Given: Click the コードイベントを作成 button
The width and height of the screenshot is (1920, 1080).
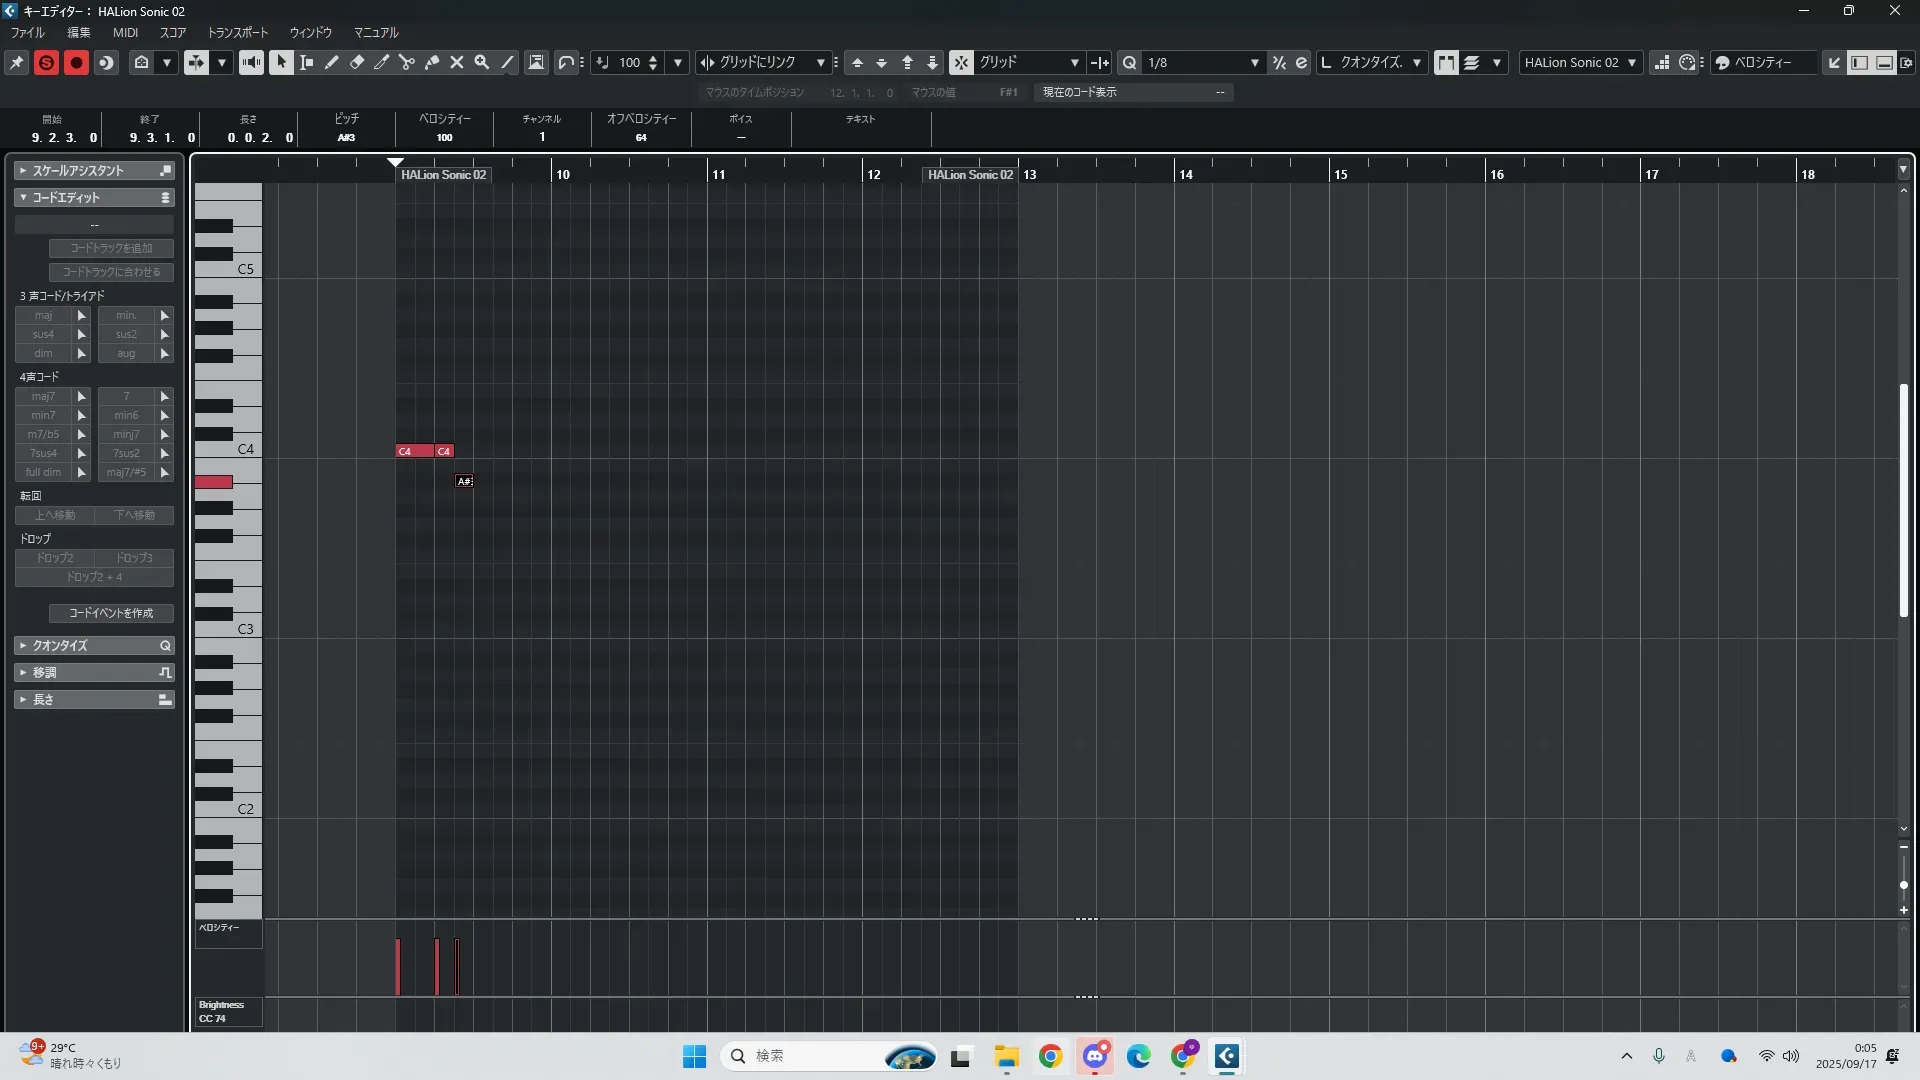Looking at the screenshot, I should [111, 613].
